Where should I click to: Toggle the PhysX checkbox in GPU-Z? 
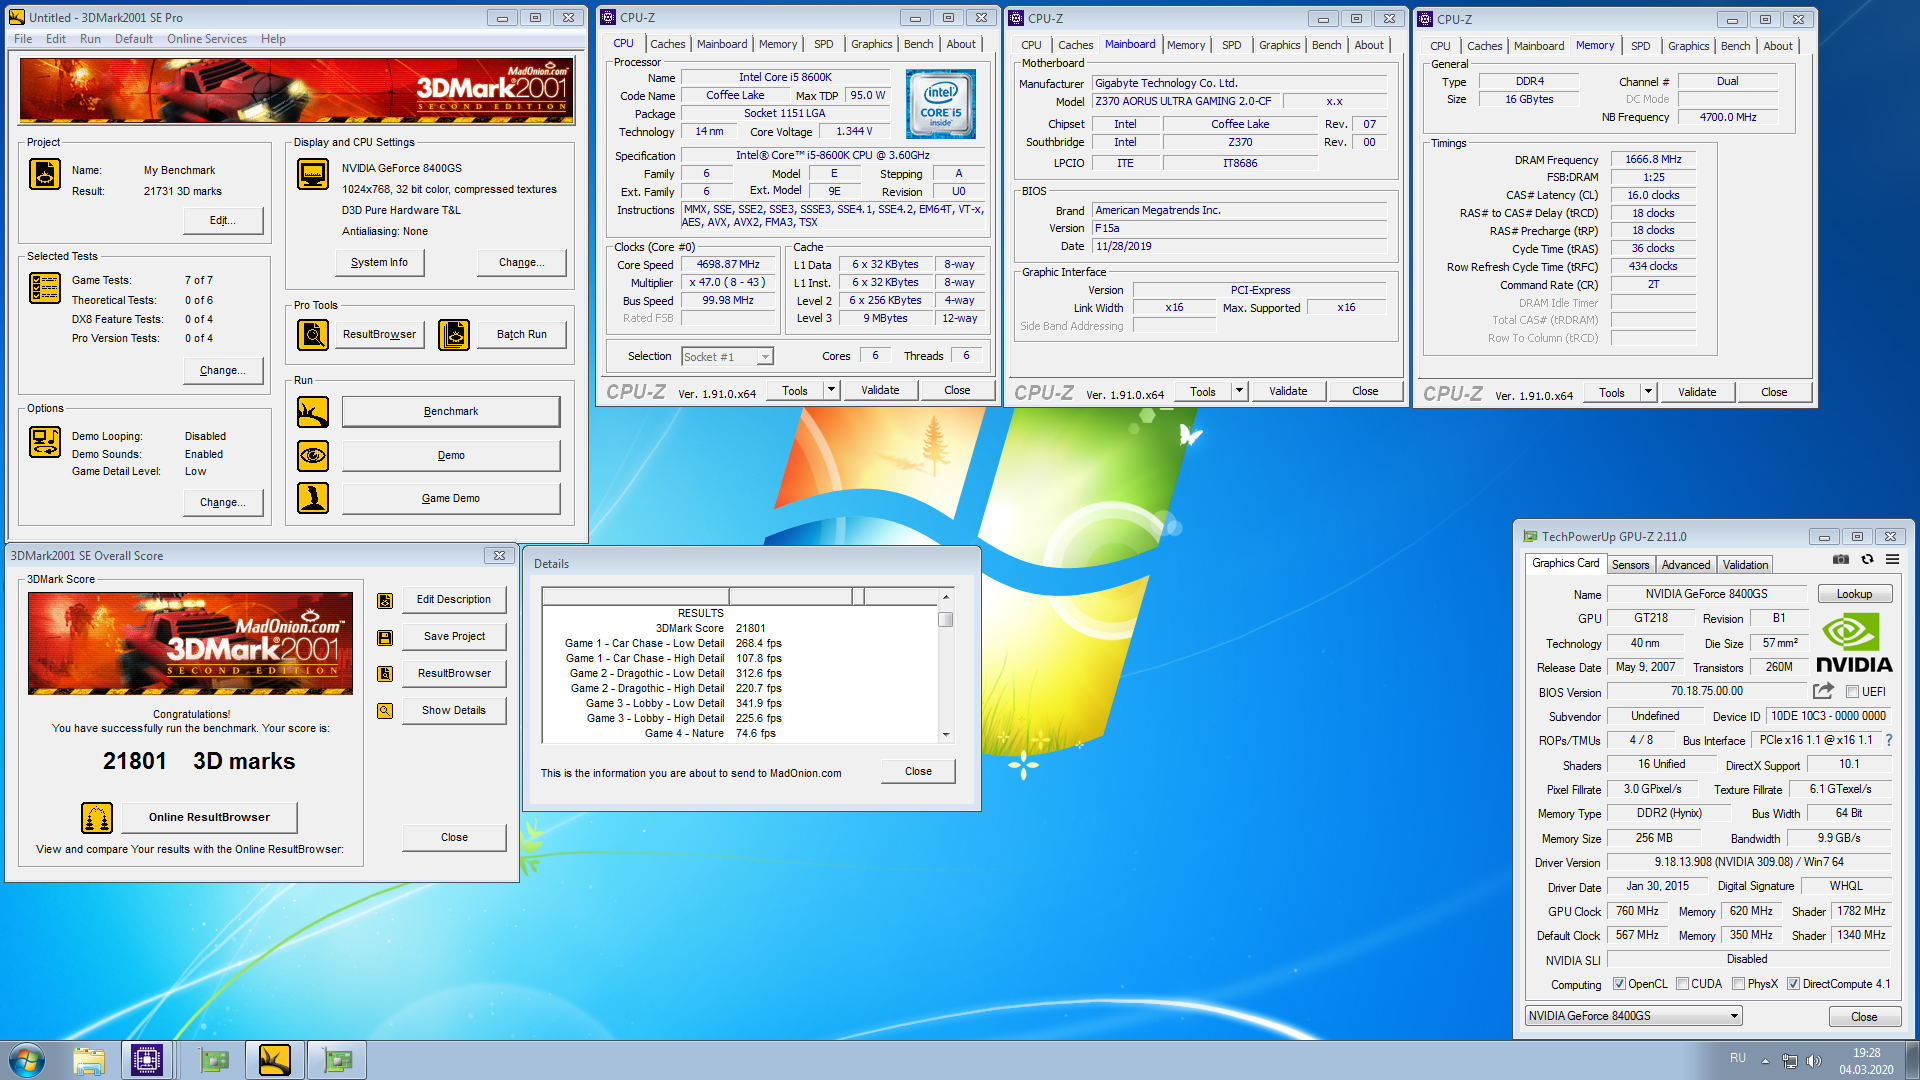1738,984
